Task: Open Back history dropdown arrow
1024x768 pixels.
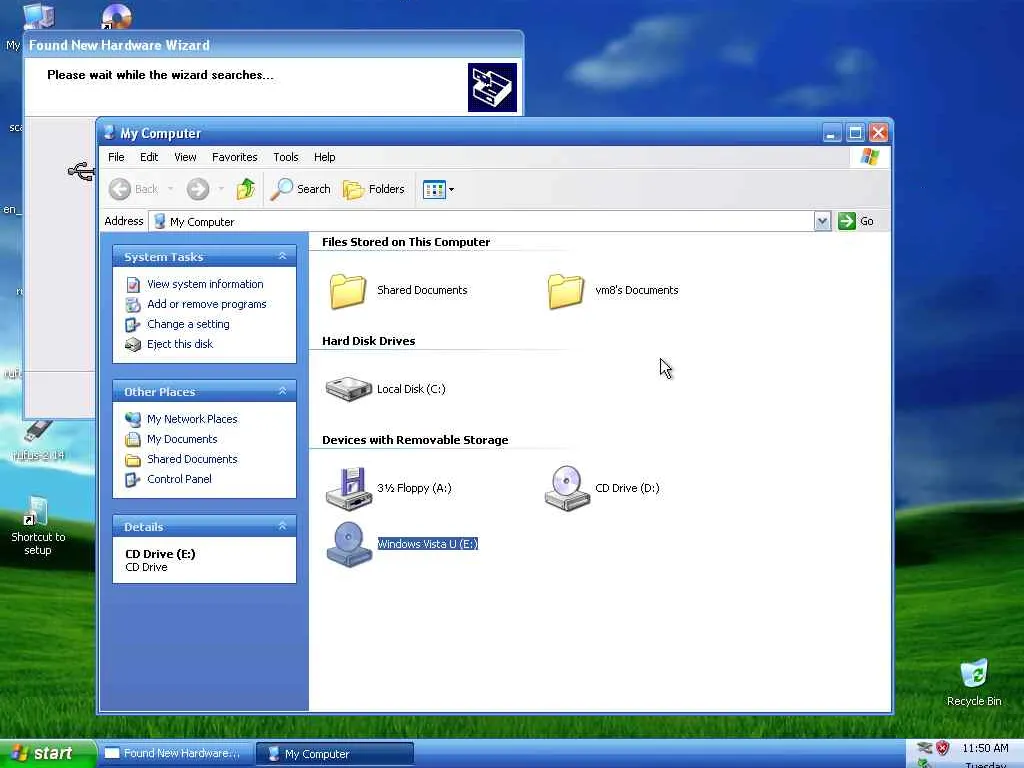Action: pyautogui.click(x=170, y=189)
